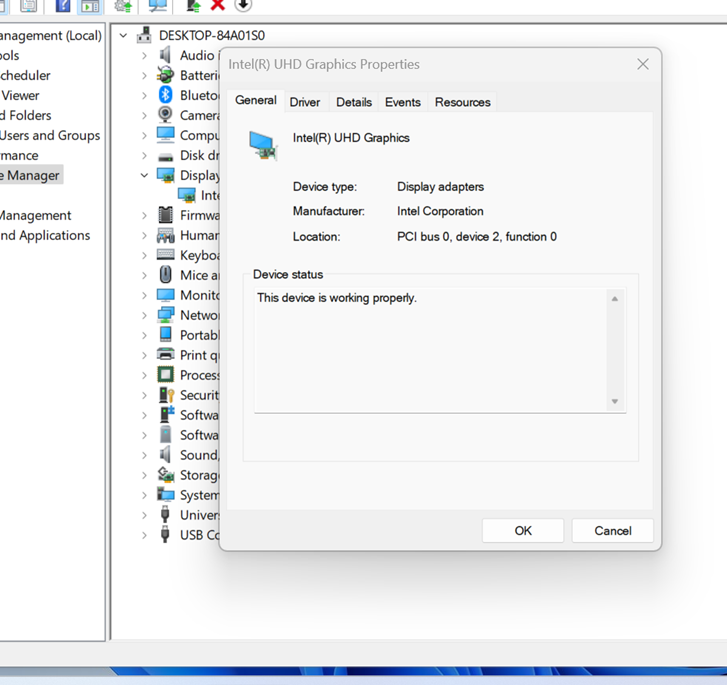Click the scan for hardware changes monitor icon
Viewport: 727px width, 685px height.
(157, 6)
